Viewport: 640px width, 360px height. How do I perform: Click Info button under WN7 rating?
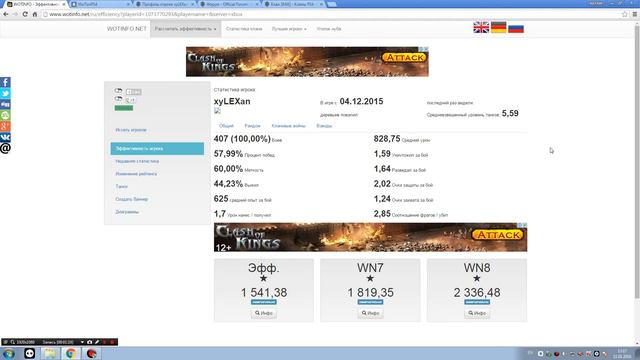(370, 313)
